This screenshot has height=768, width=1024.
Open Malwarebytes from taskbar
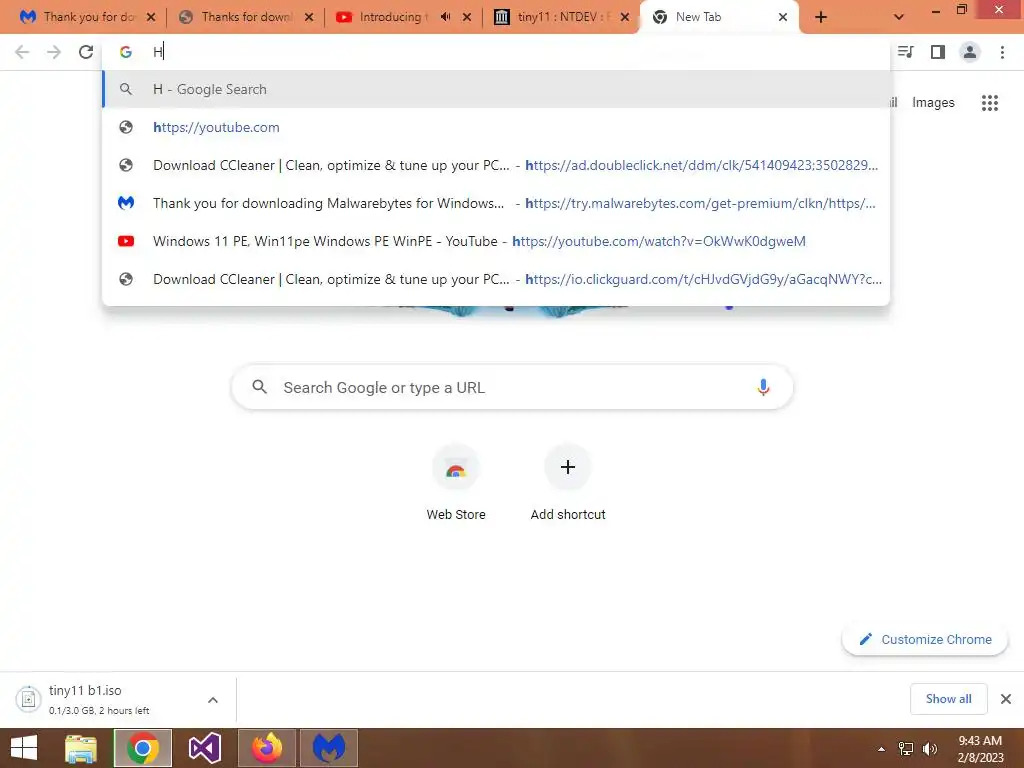328,748
